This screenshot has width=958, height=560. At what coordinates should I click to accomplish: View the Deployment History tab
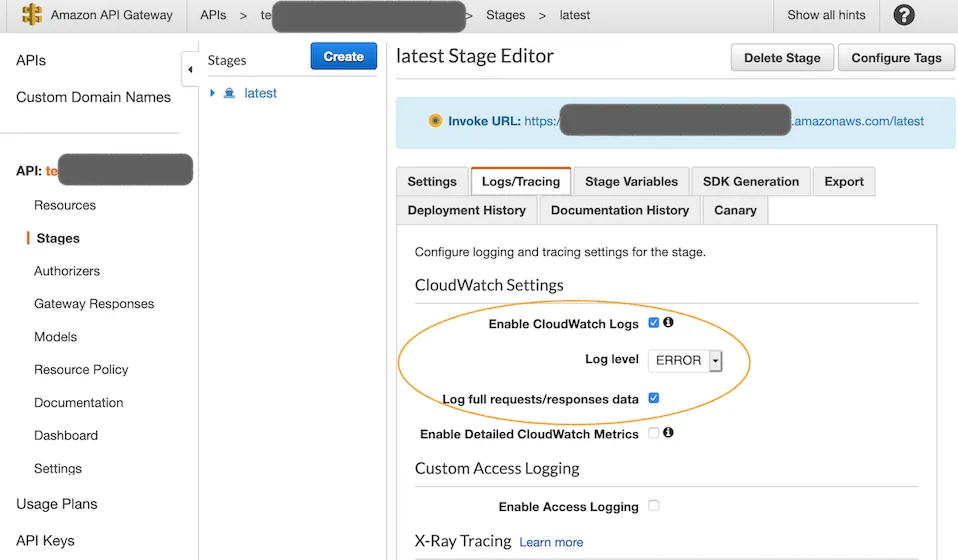467,210
